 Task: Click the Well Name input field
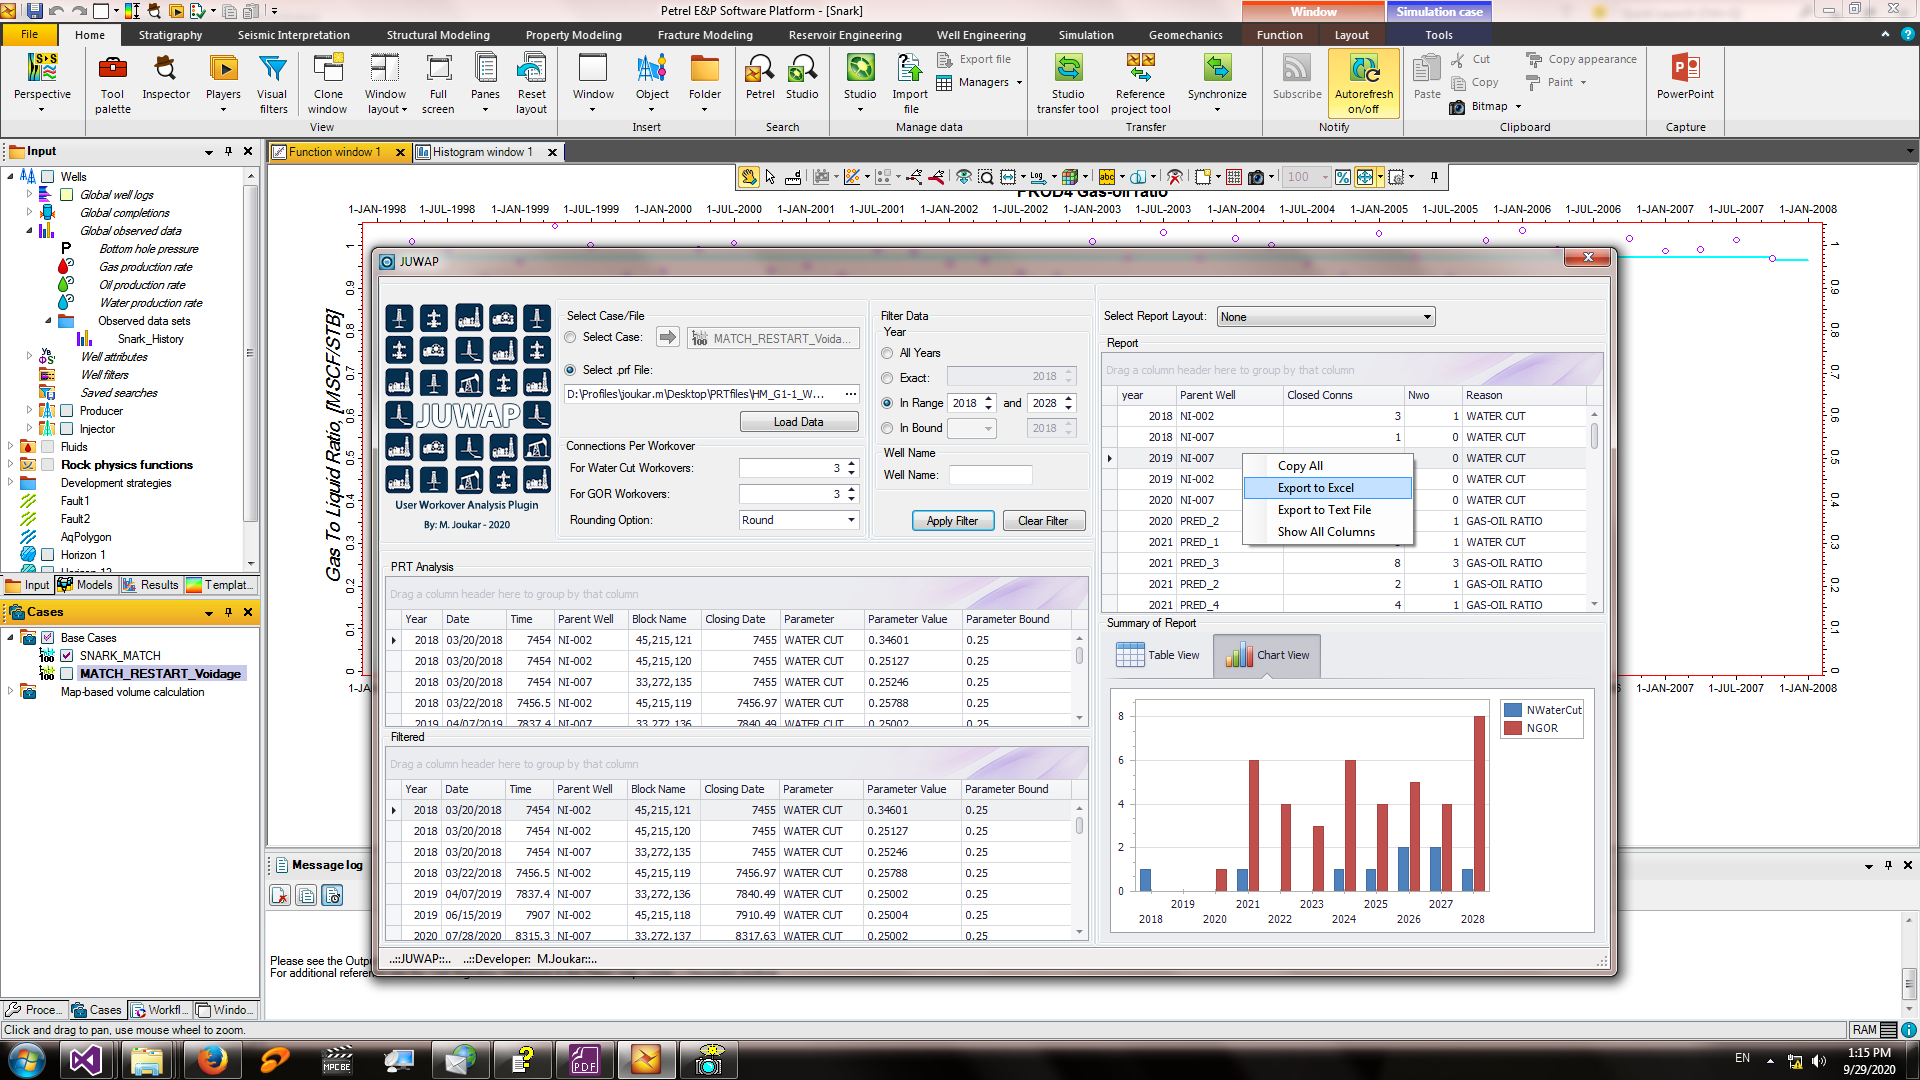tap(990, 474)
